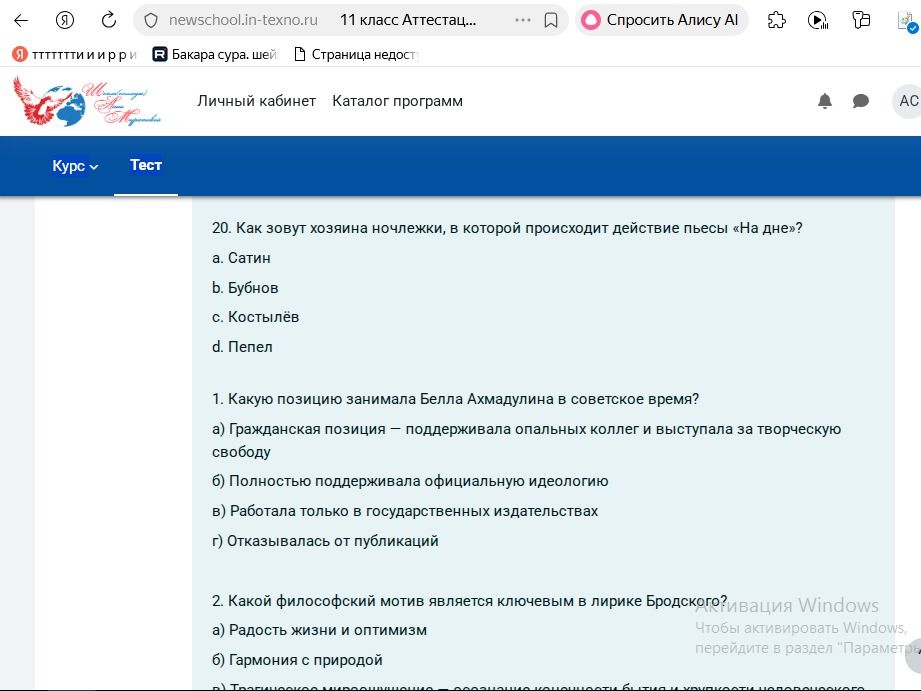Open the page options three-dots menu
The height and width of the screenshot is (691, 921).
tap(522, 21)
